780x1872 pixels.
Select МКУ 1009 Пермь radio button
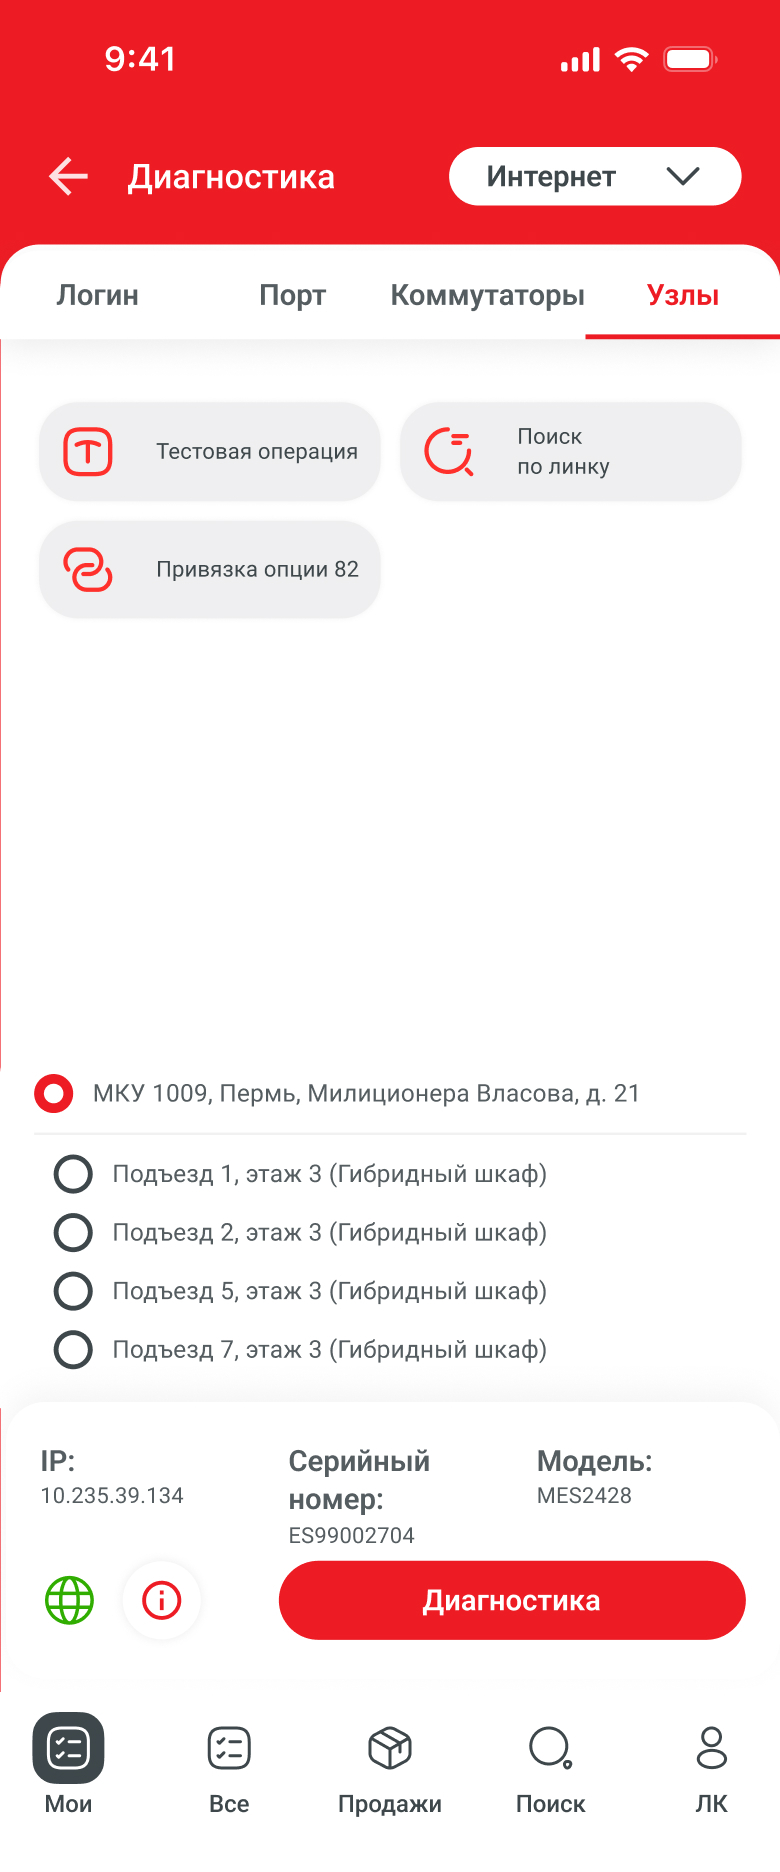(x=54, y=1093)
